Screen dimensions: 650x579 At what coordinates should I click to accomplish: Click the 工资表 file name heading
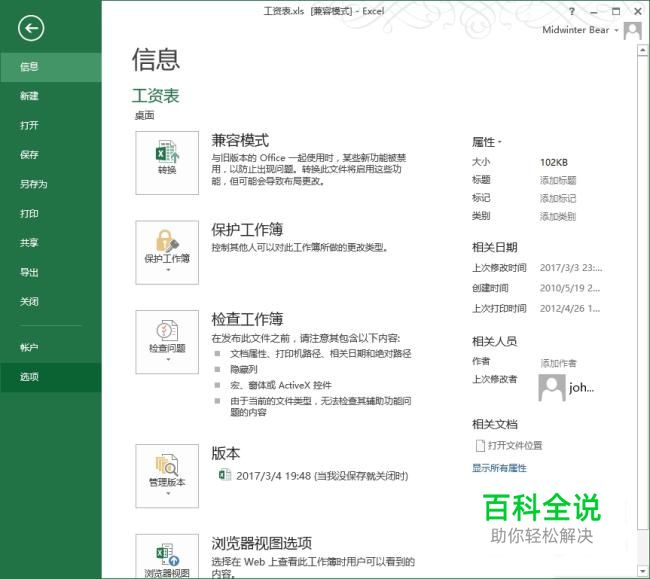click(x=155, y=96)
